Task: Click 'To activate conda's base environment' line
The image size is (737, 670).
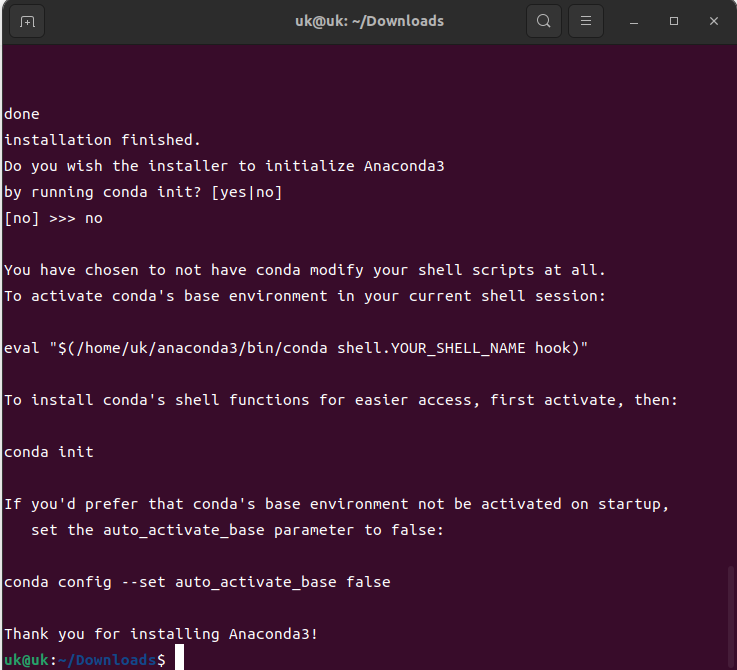Action: pyautogui.click(x=305, y=296)
